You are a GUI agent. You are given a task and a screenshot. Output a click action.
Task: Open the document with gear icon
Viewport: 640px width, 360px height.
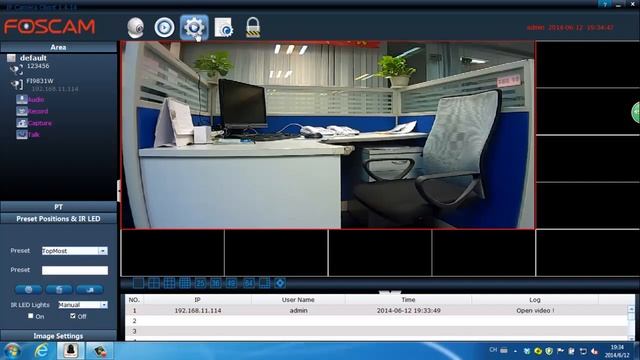click(x=223, y=28)
